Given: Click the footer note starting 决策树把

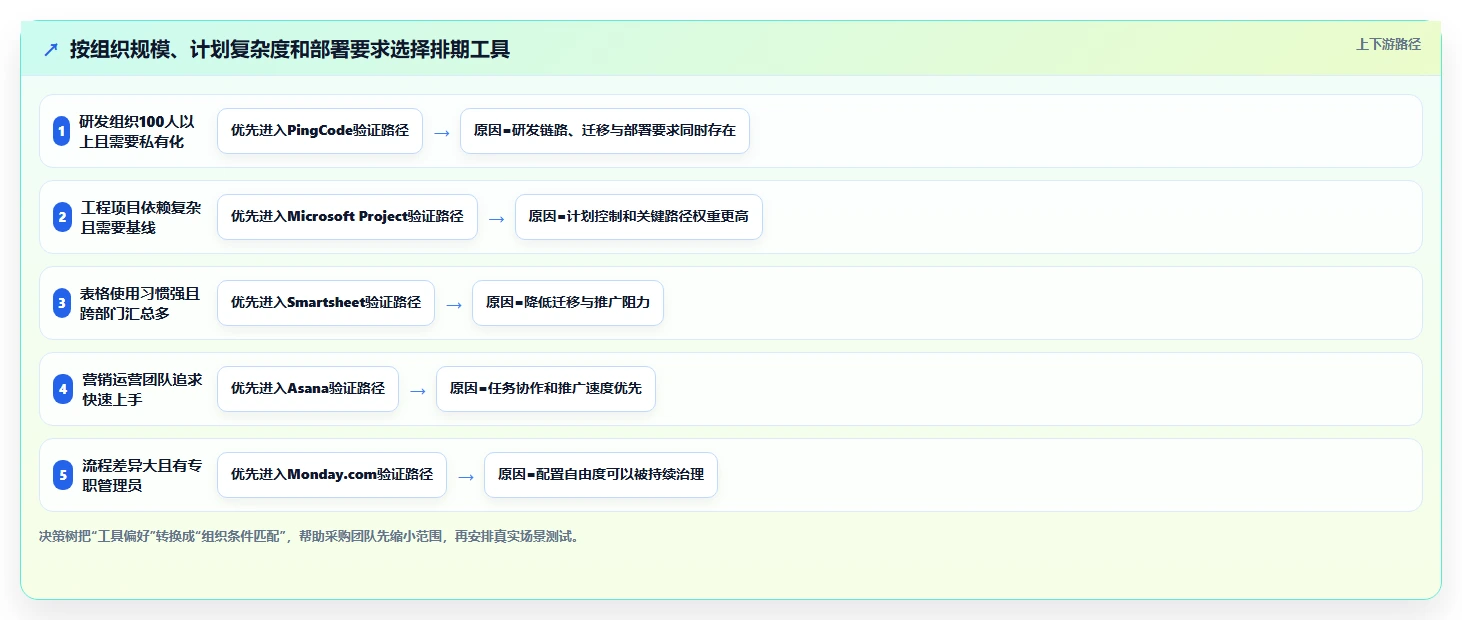Looking at the screenshot, I should click(309, 536).
